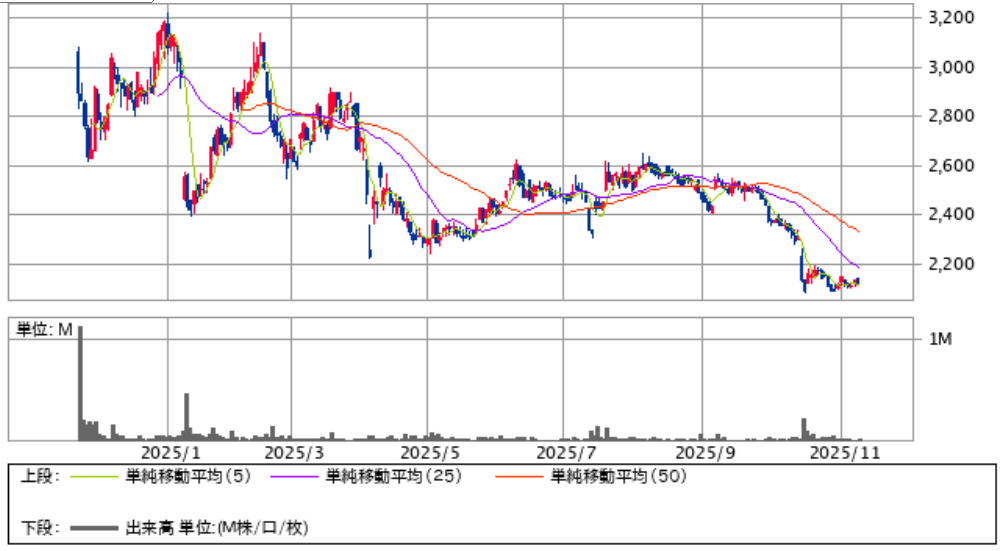The height and width of the screenshot is (551, 1008).
Task: Click the 1M volume axis label
Action: pyautogui.click(x=940, y=340)
